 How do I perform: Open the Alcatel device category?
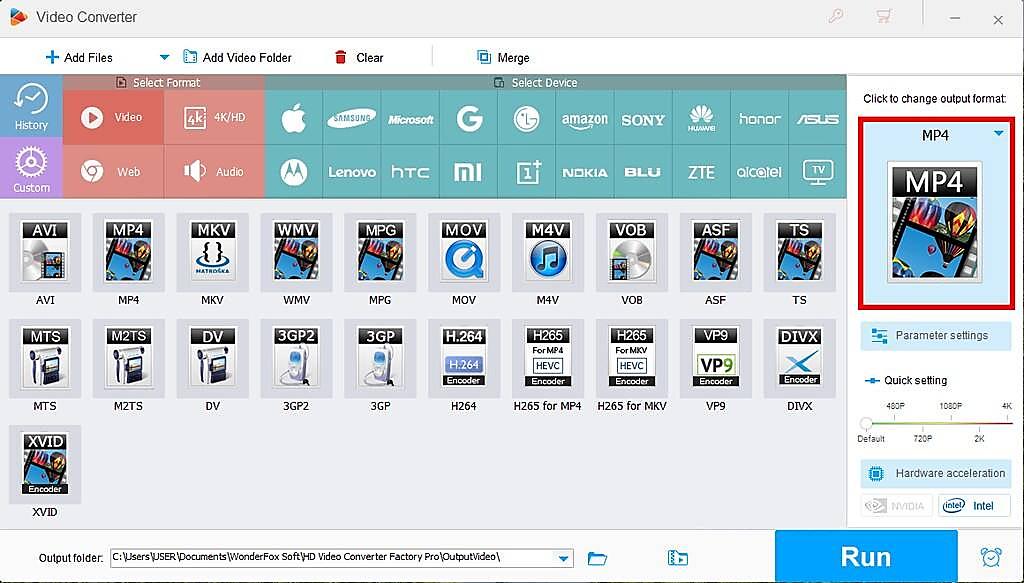click(760, 172)
